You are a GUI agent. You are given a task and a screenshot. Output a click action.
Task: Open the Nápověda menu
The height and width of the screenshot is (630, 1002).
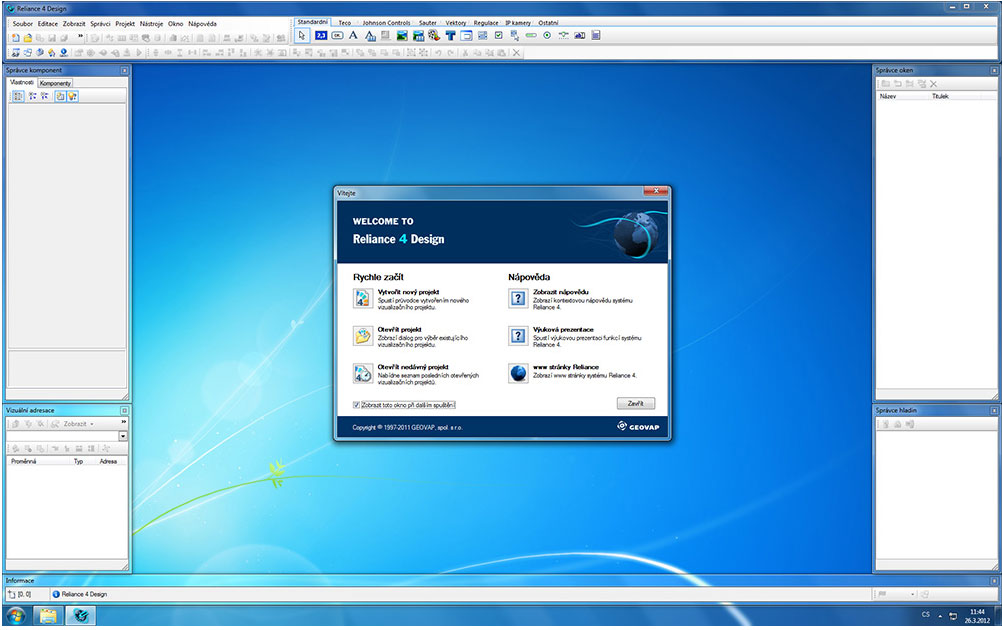203,24
